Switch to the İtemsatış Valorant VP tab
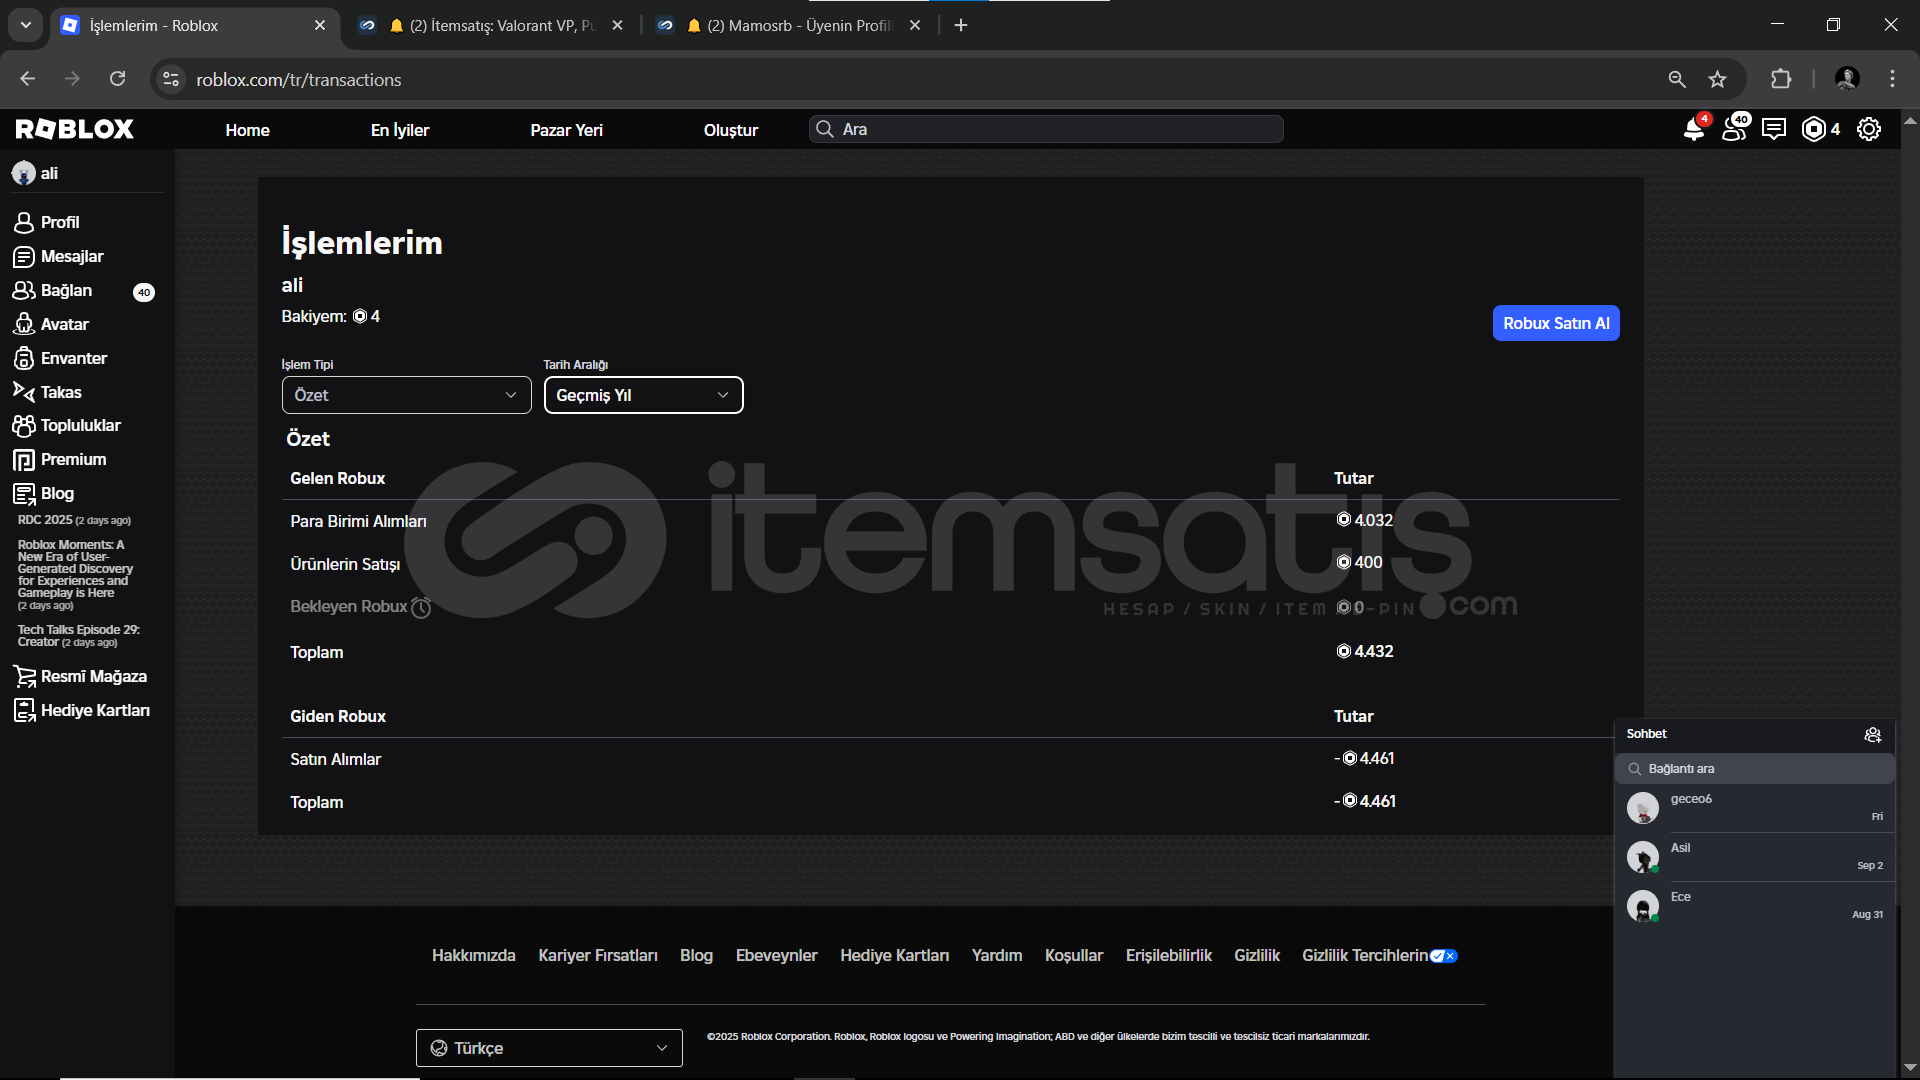The image size is (1920, 1080). 490,26
